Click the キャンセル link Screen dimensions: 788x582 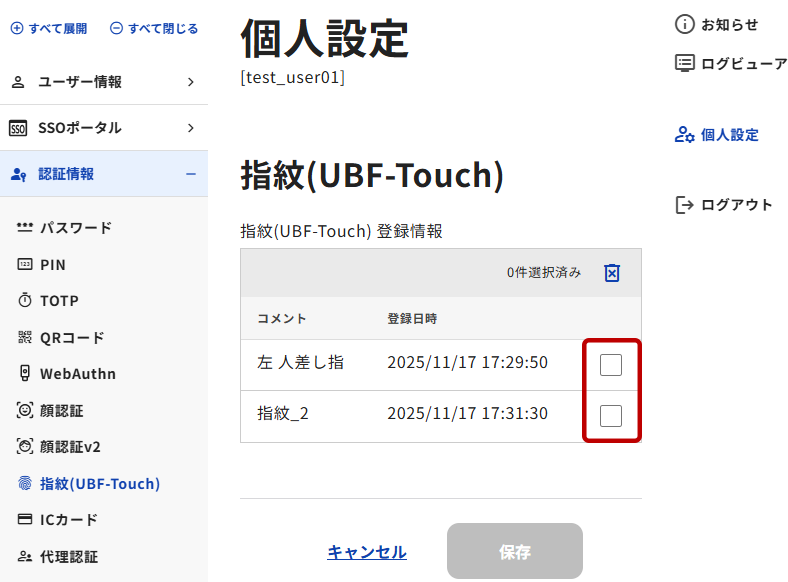(x=367, y=552)
